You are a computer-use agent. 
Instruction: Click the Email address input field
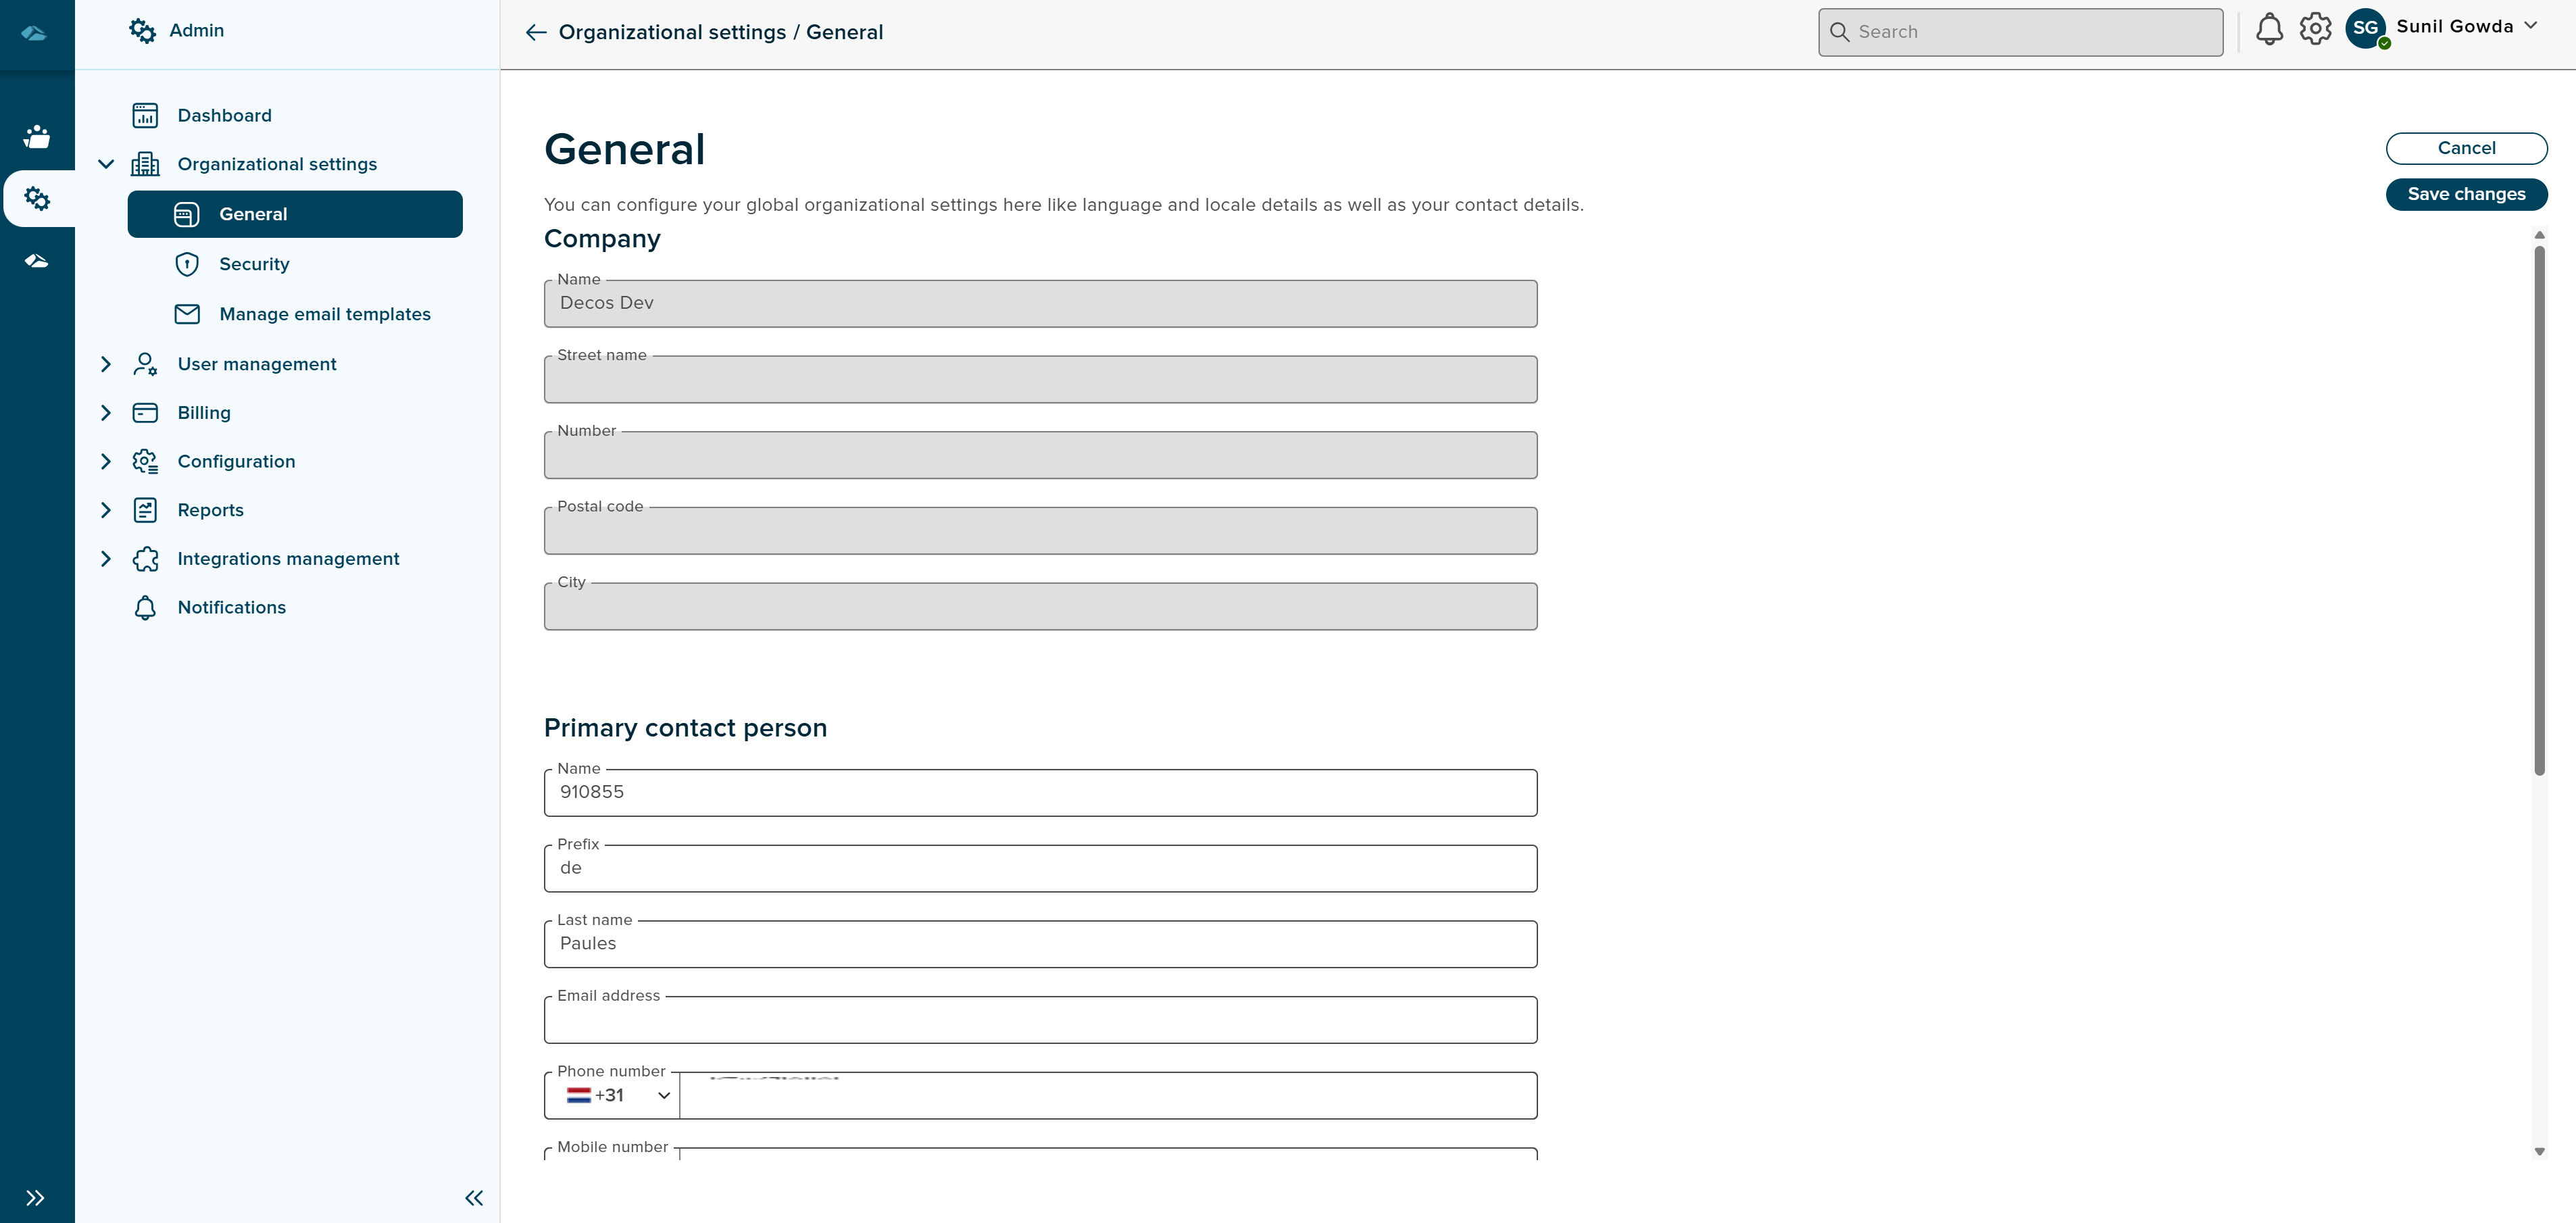(x=1040, y=1022)
